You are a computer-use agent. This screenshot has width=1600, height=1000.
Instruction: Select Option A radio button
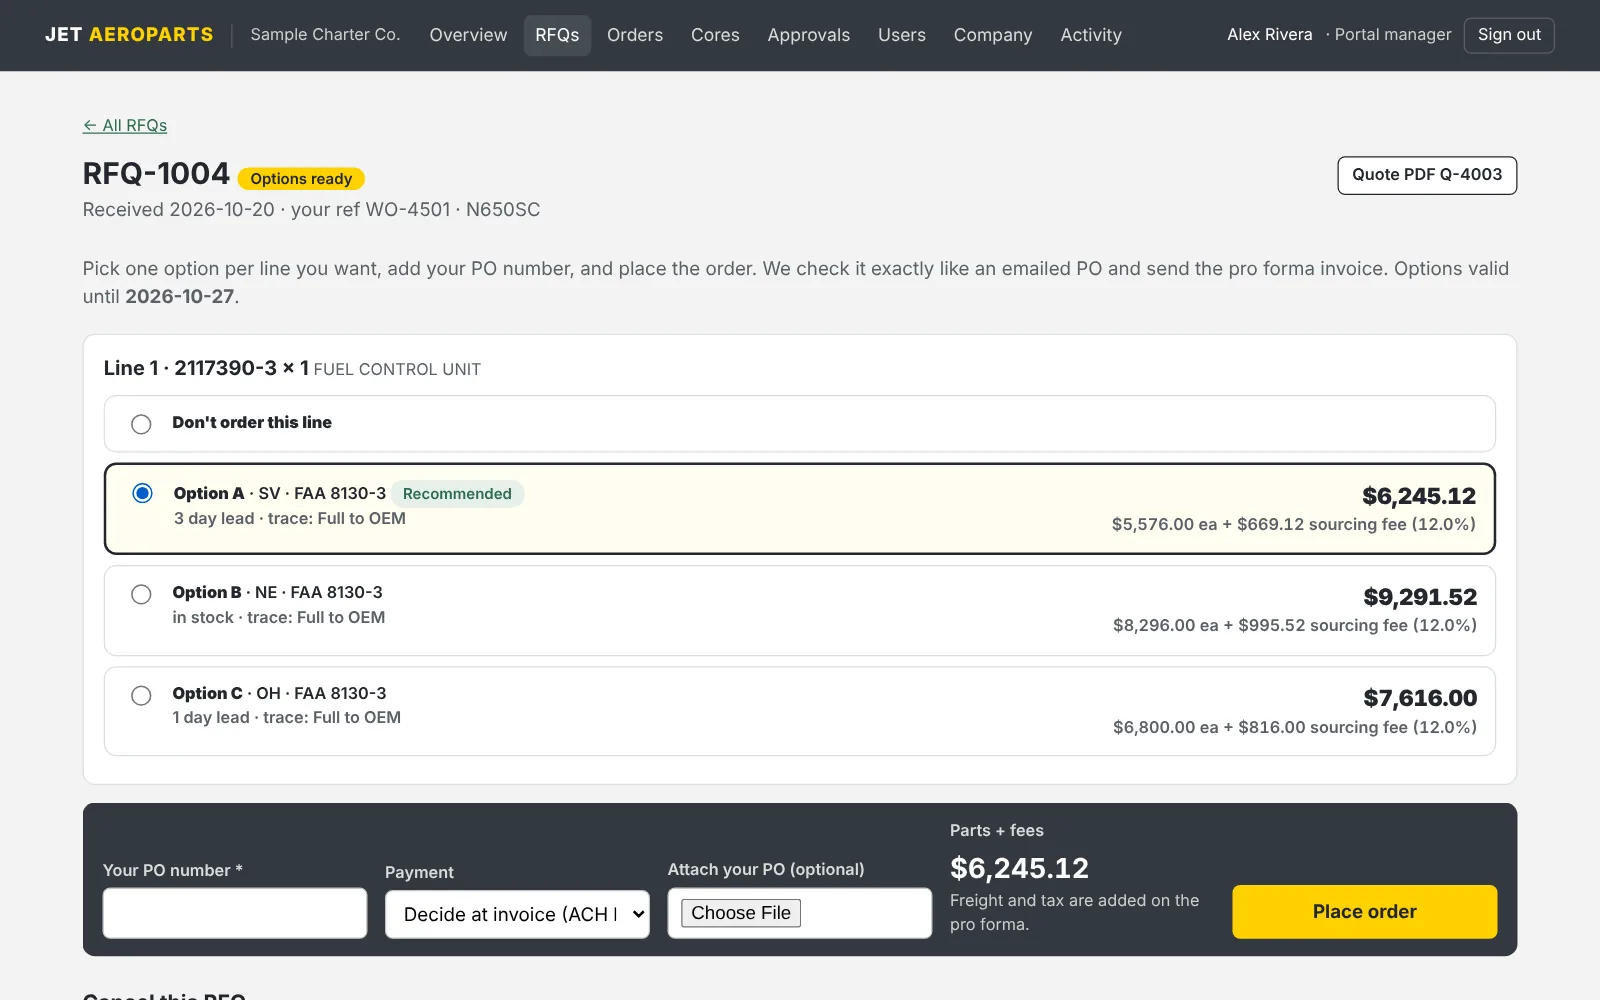142,493
